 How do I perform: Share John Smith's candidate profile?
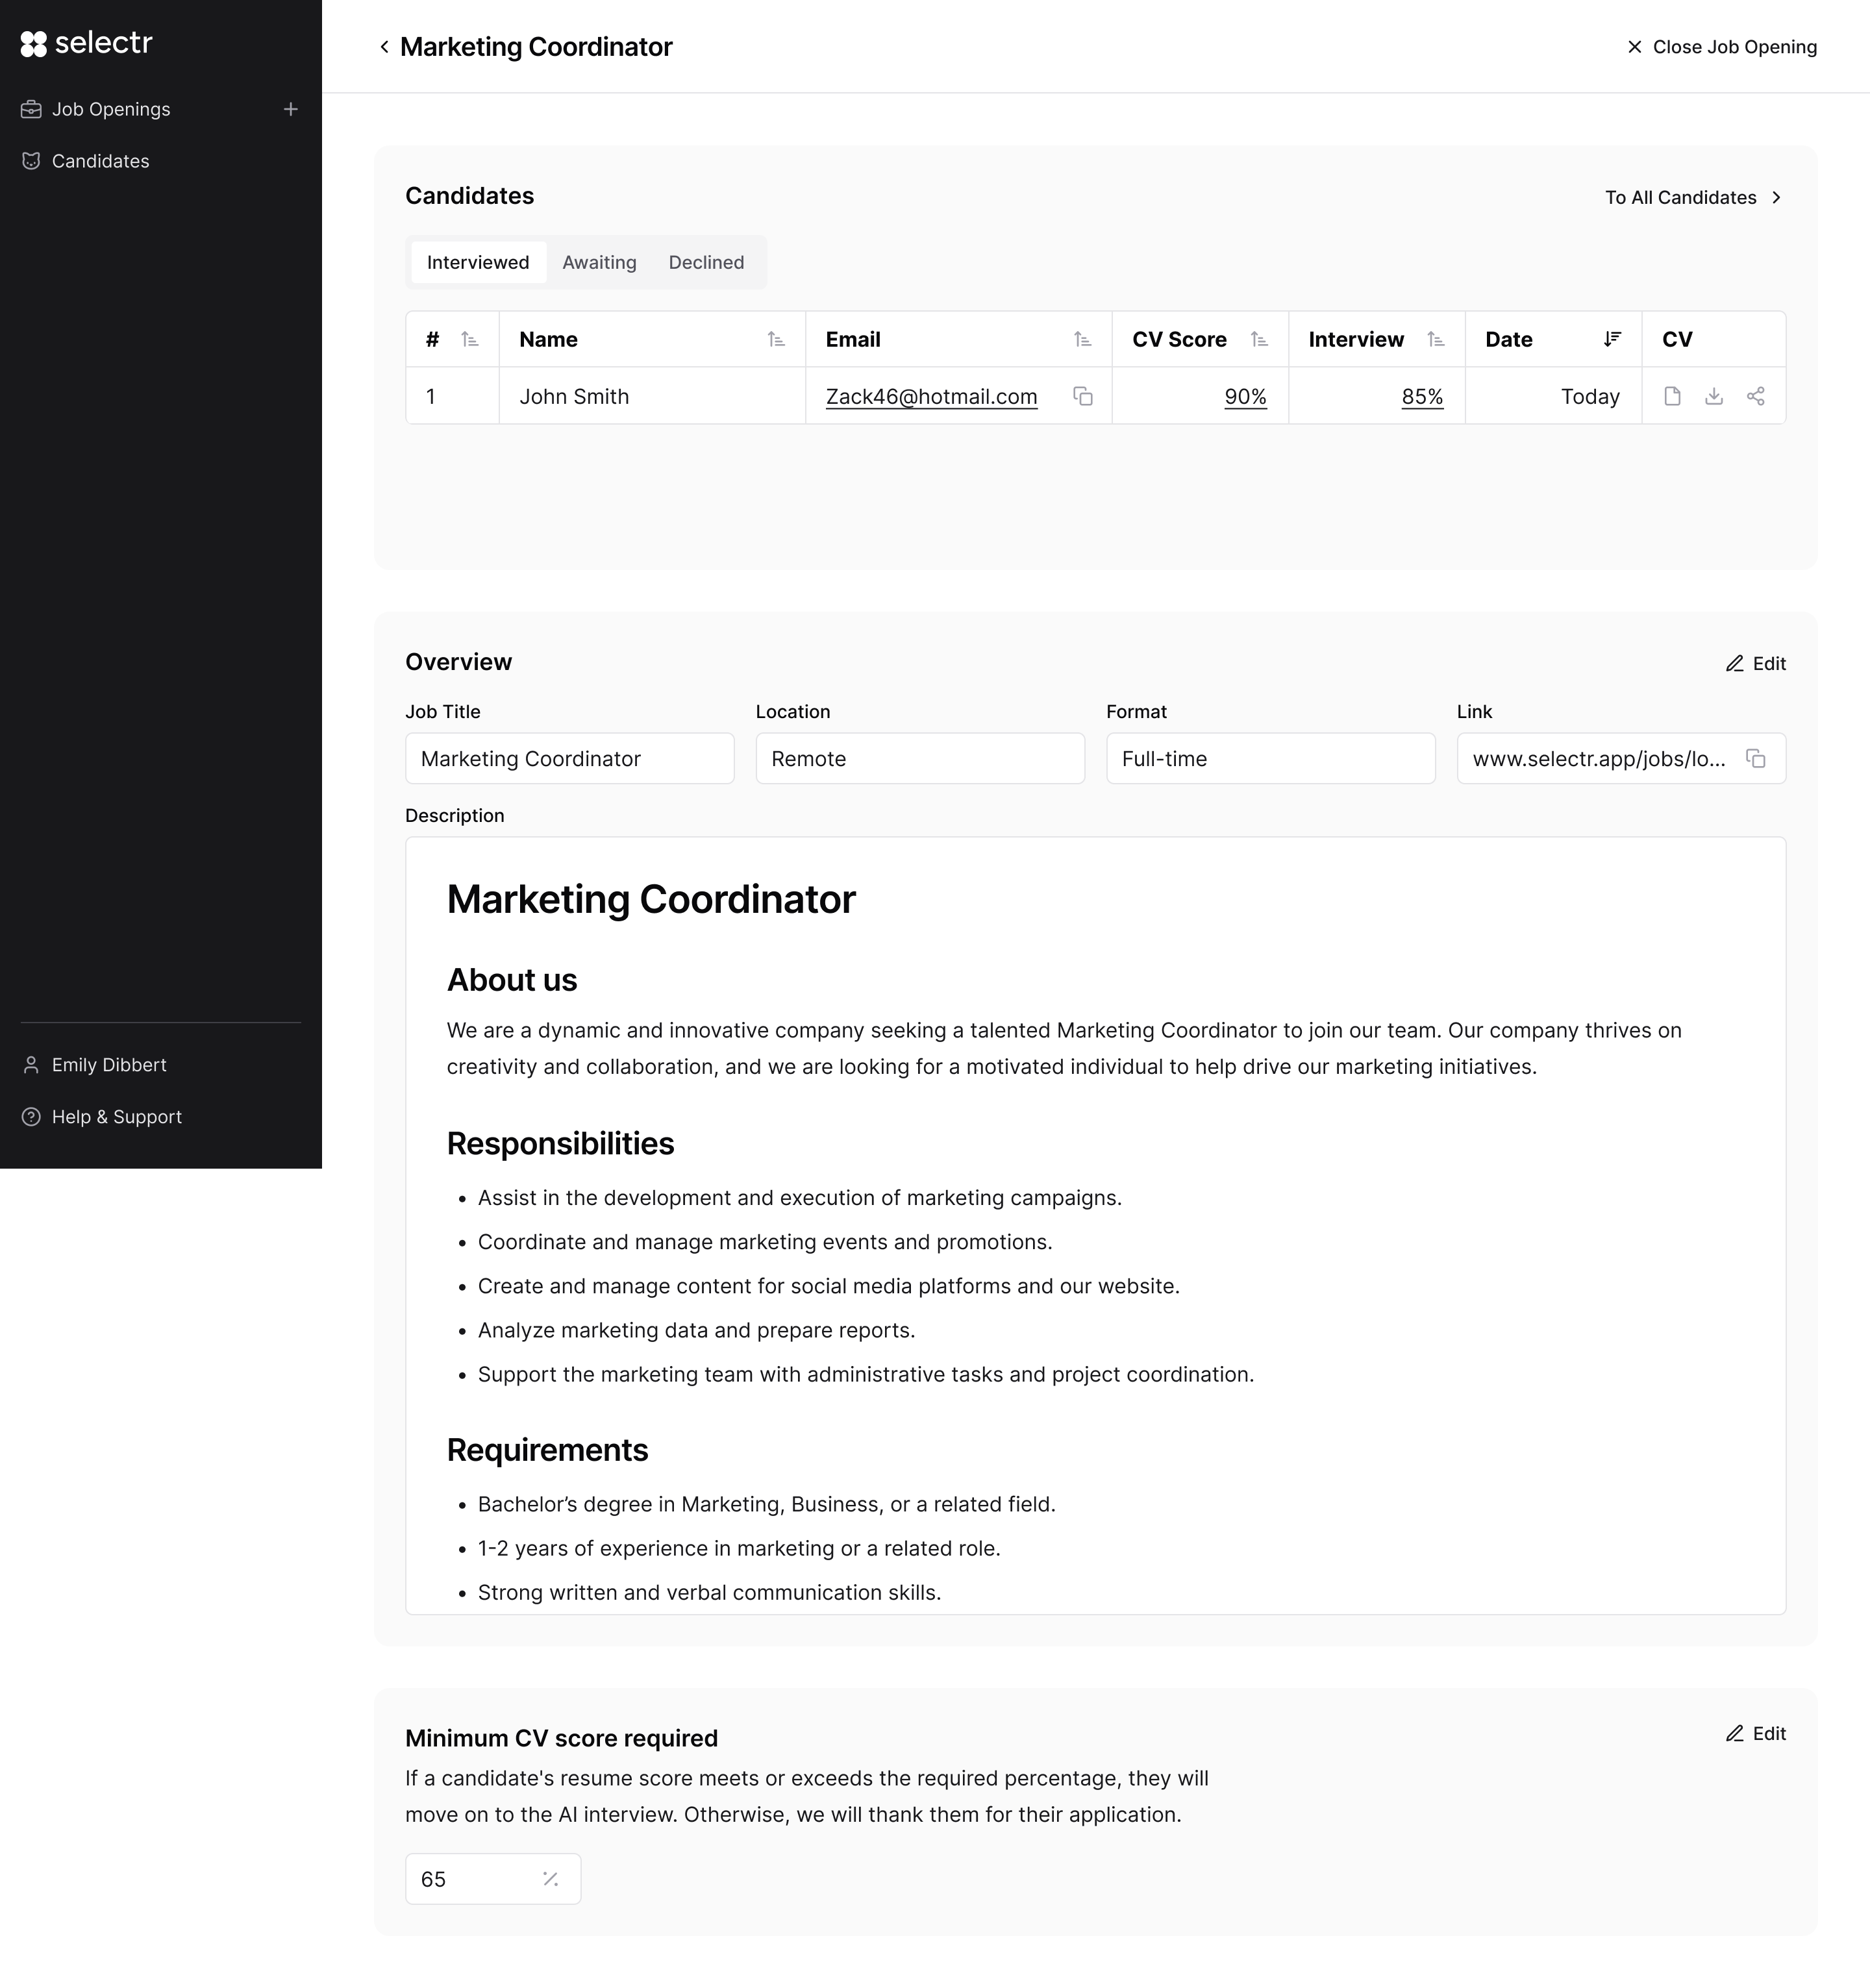coord(1755,396)
